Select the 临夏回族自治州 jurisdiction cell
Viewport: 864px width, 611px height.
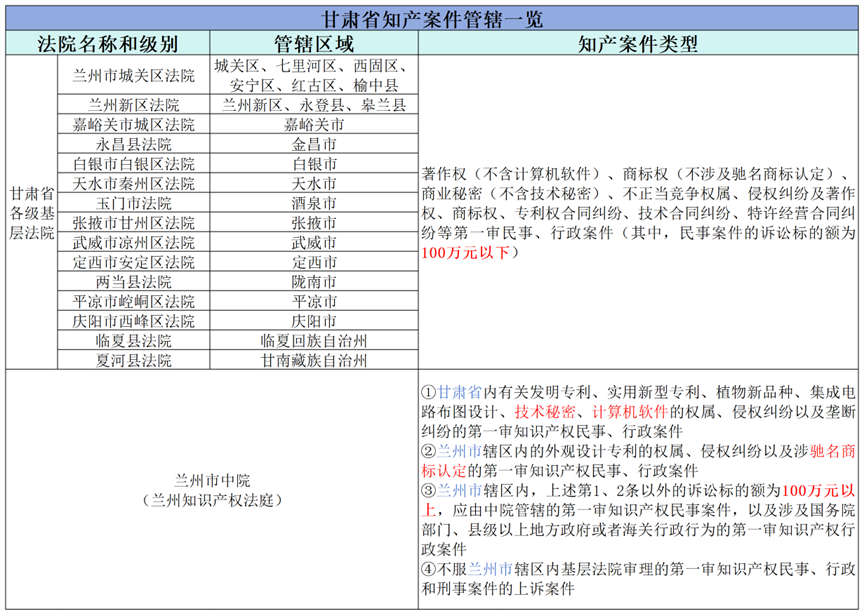click(313, 340)
